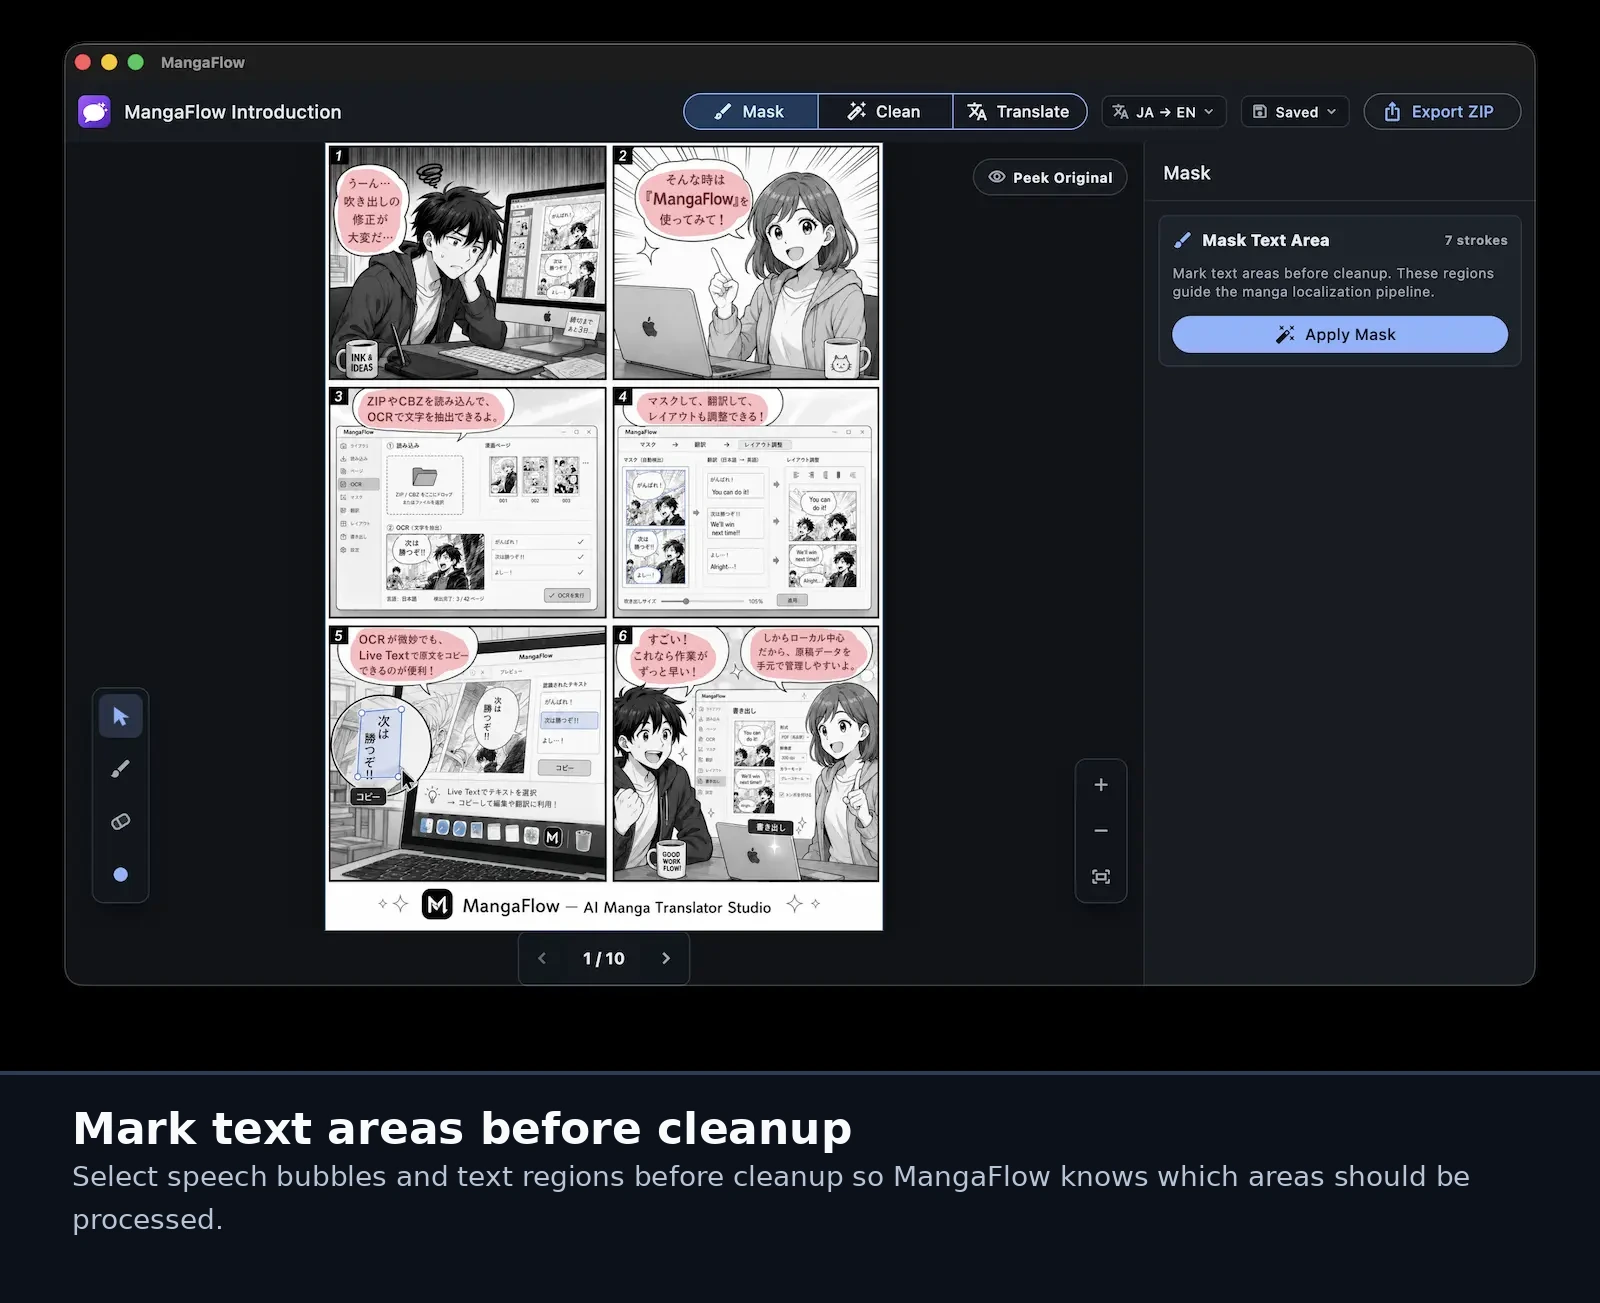Screen dimensions: 1600x1303
Task: Minimize the MangaFlow window
Action: [109, 62]
